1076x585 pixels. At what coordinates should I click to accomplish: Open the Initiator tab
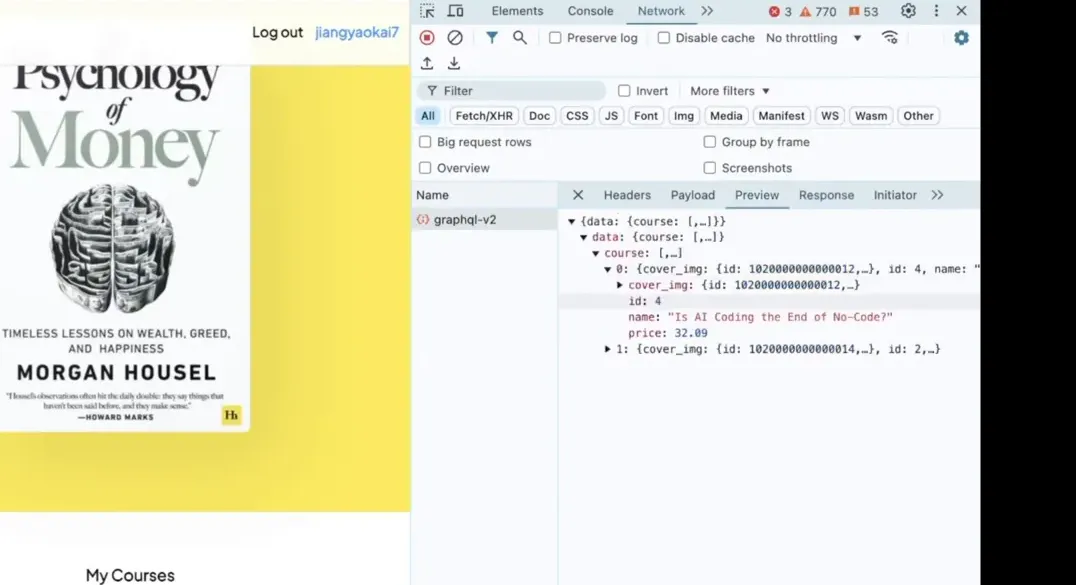click(895, 195)
